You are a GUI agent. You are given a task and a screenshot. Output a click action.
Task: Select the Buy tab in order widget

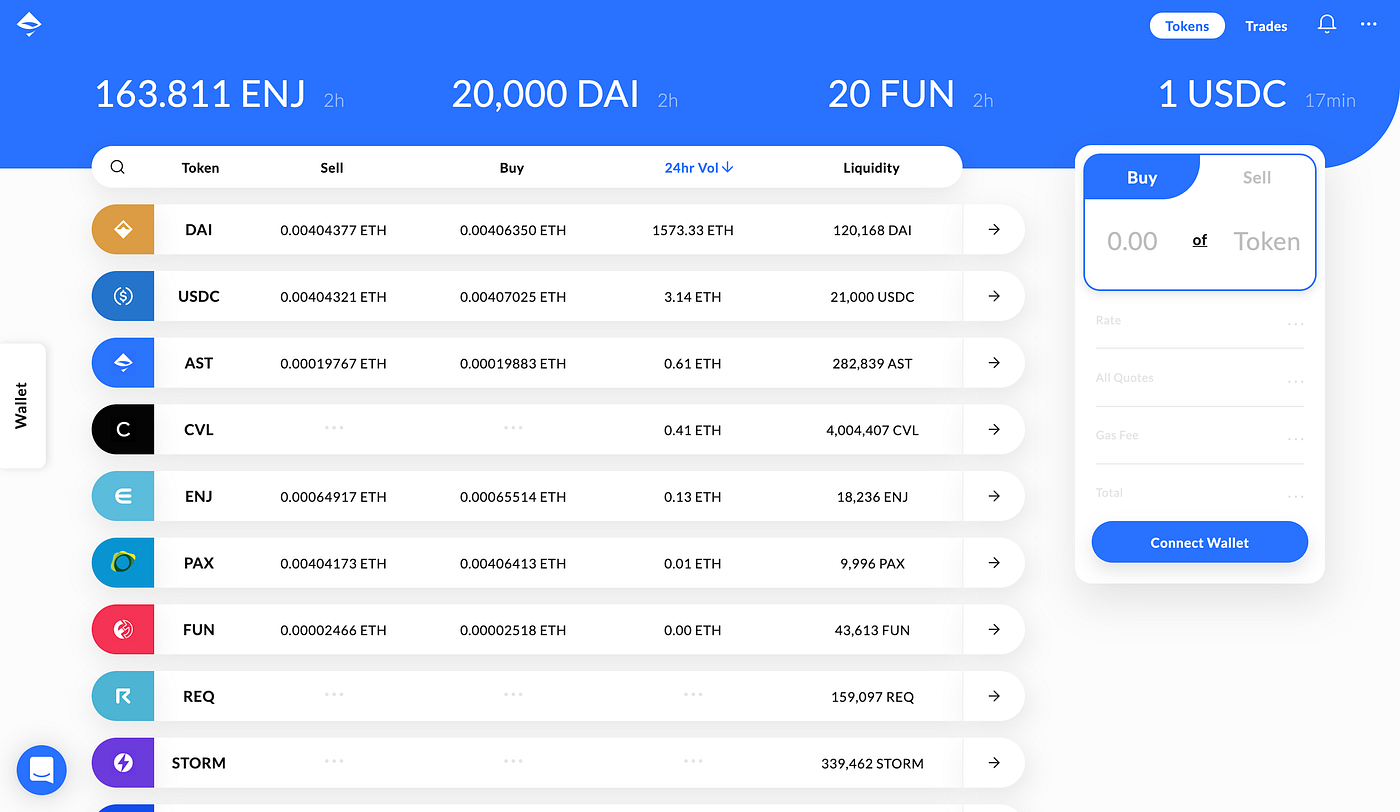(x=1142, y=177)
